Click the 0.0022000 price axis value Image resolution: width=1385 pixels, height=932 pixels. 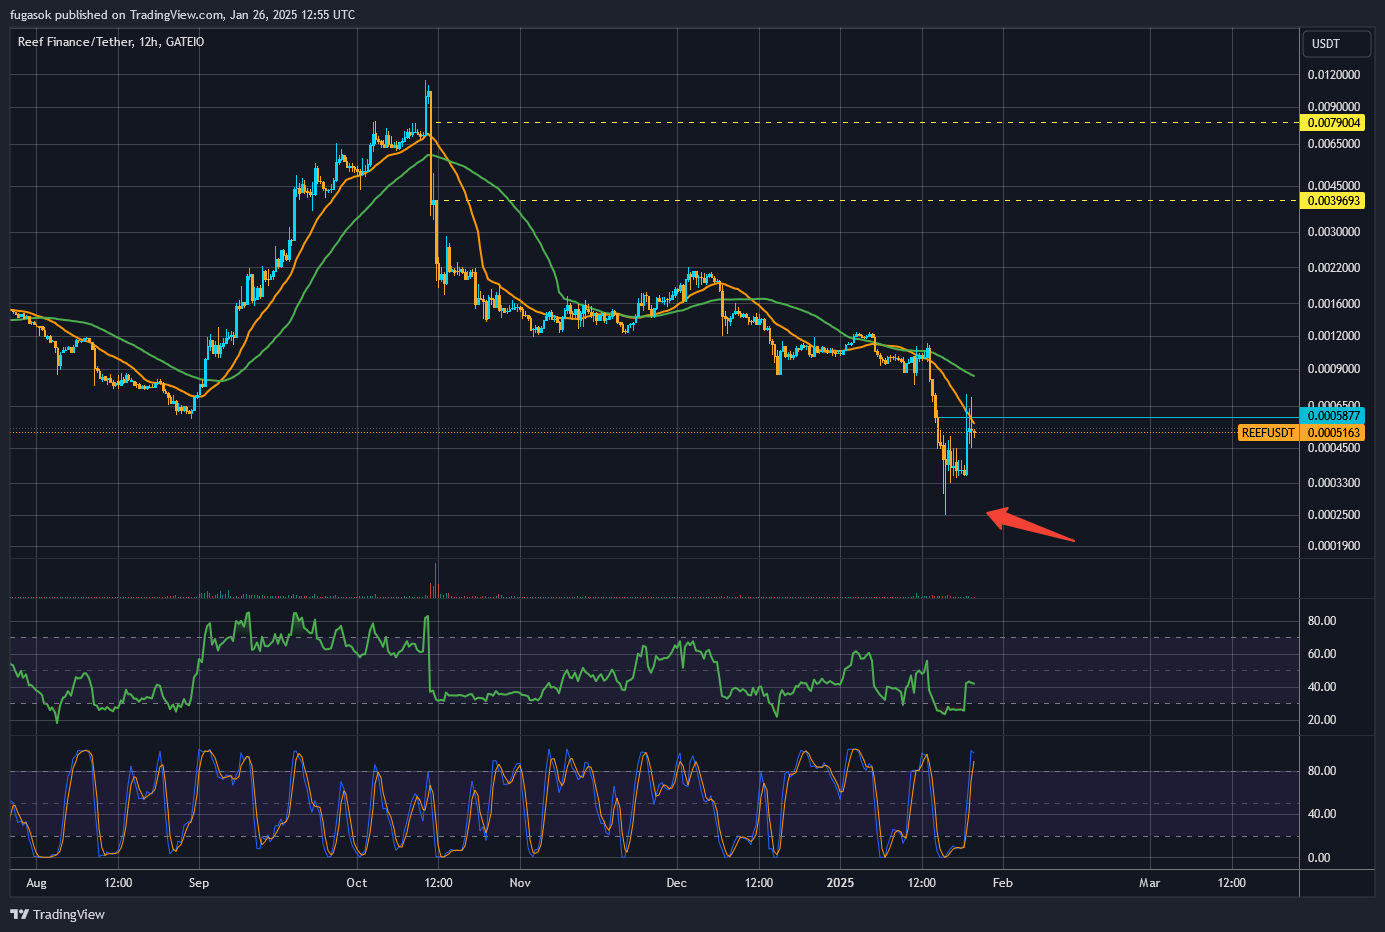point(1334,268)
